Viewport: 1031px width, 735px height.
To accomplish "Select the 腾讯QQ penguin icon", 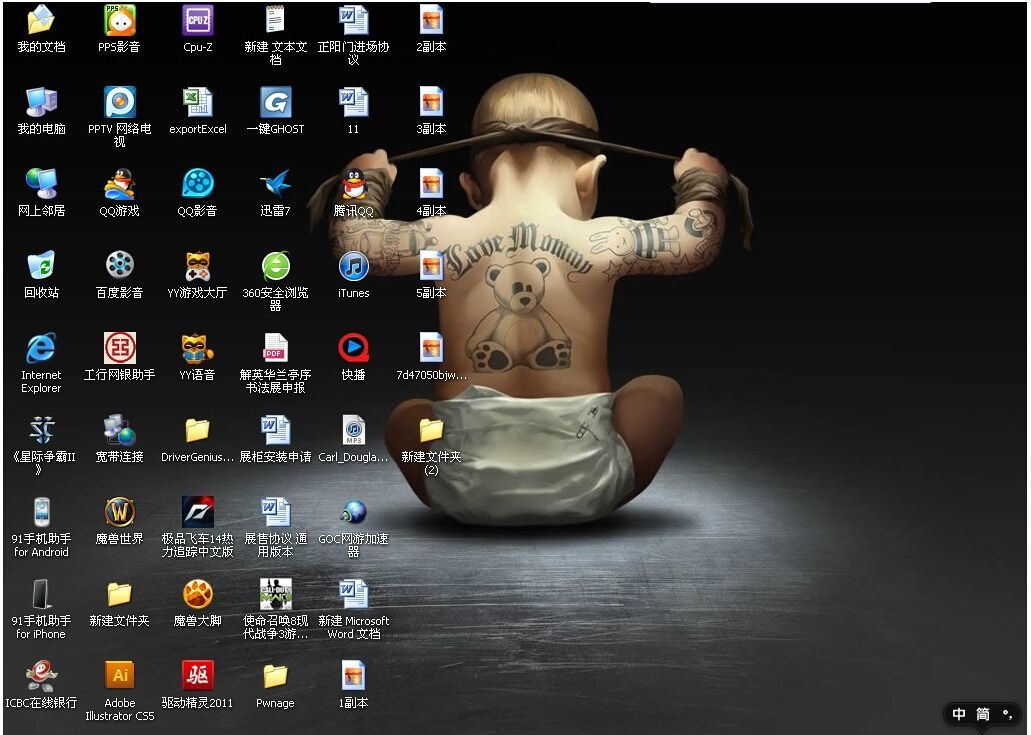I will click(353, 184).
